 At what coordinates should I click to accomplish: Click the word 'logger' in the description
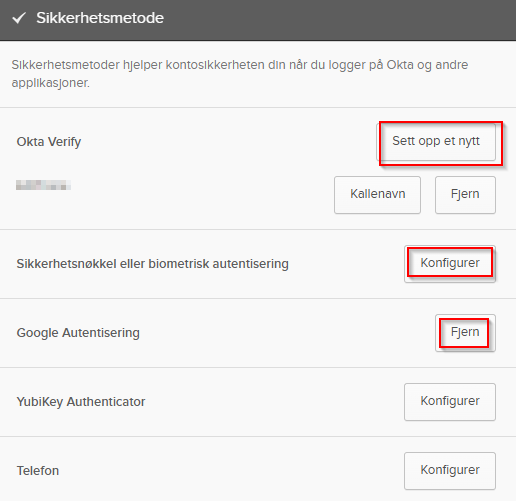coord(347,66)
